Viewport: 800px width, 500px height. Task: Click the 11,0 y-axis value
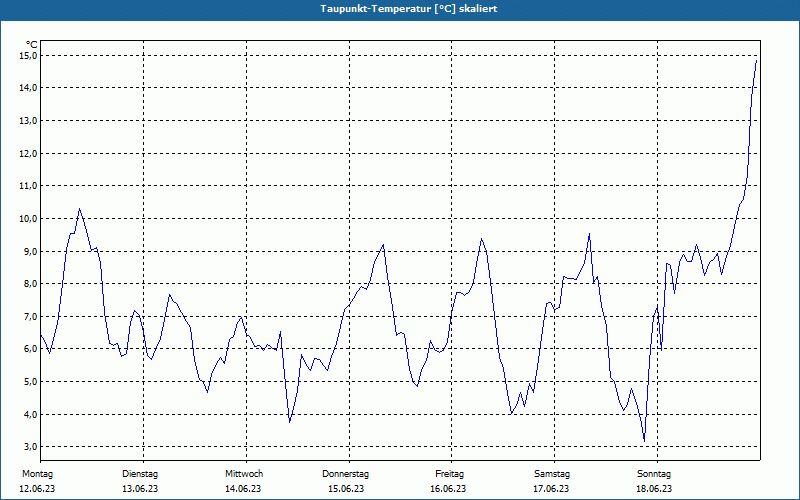click(29, 186)
